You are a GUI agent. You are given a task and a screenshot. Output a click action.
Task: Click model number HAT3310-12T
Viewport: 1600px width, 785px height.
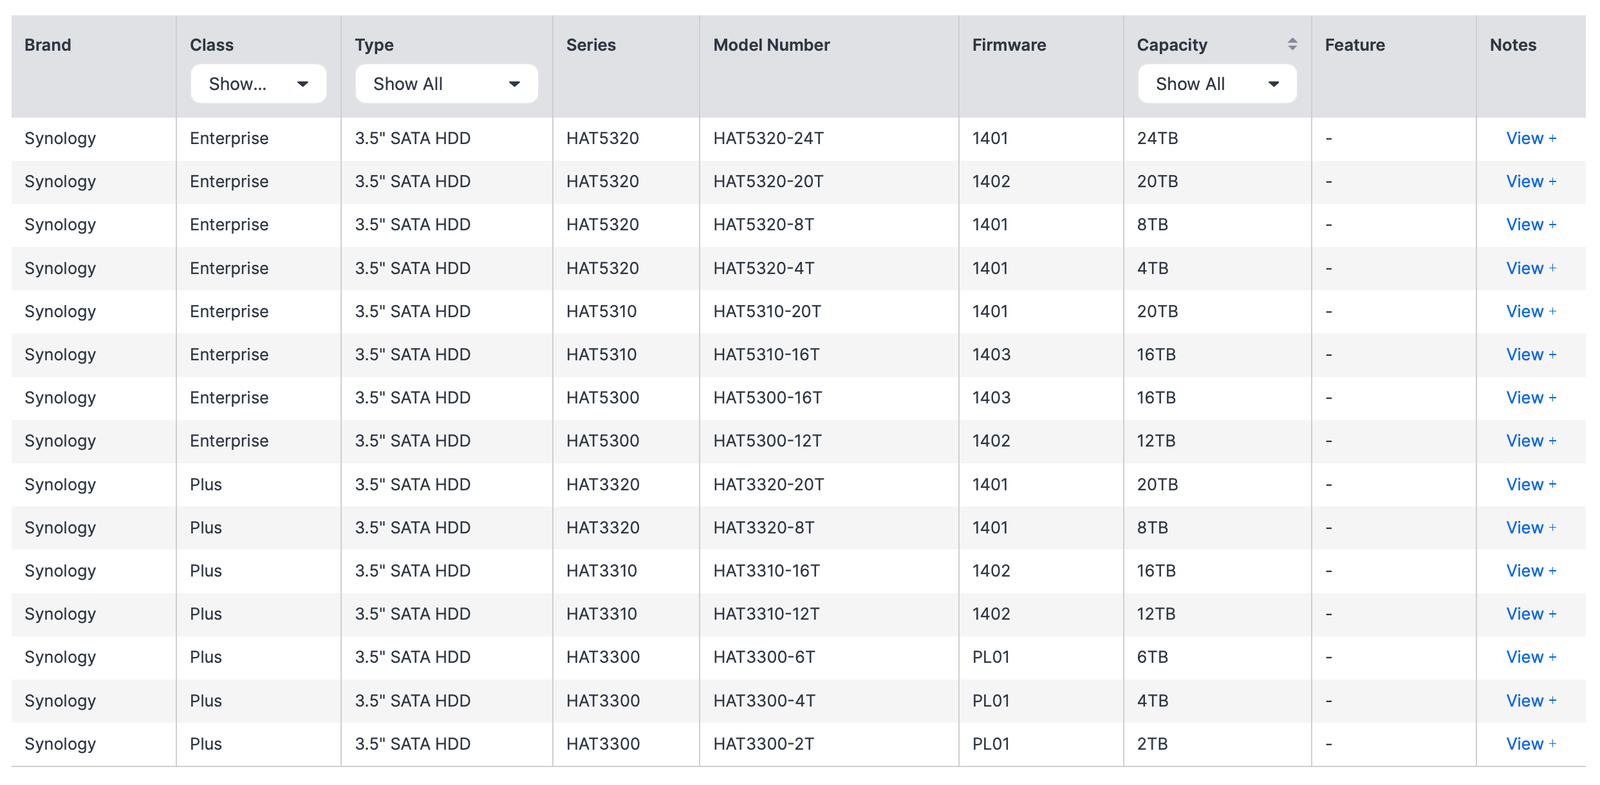[766, 614]
